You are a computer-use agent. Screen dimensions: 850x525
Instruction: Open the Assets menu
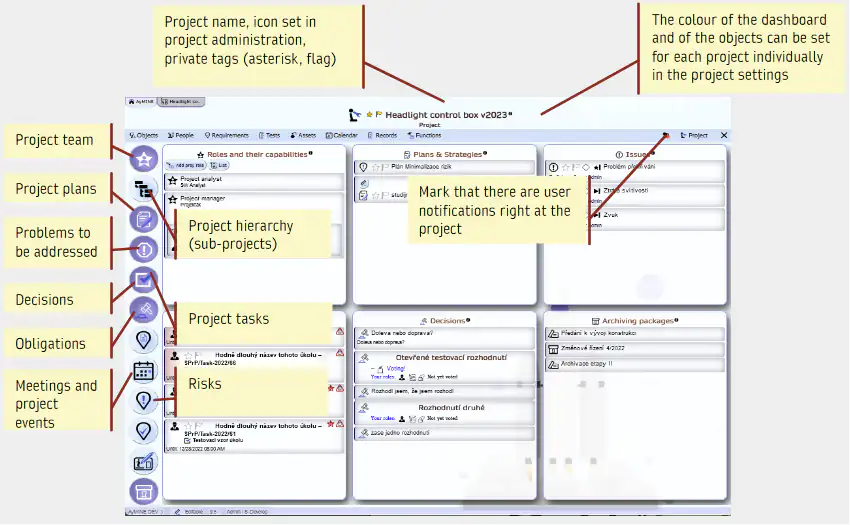click(303, 136)
